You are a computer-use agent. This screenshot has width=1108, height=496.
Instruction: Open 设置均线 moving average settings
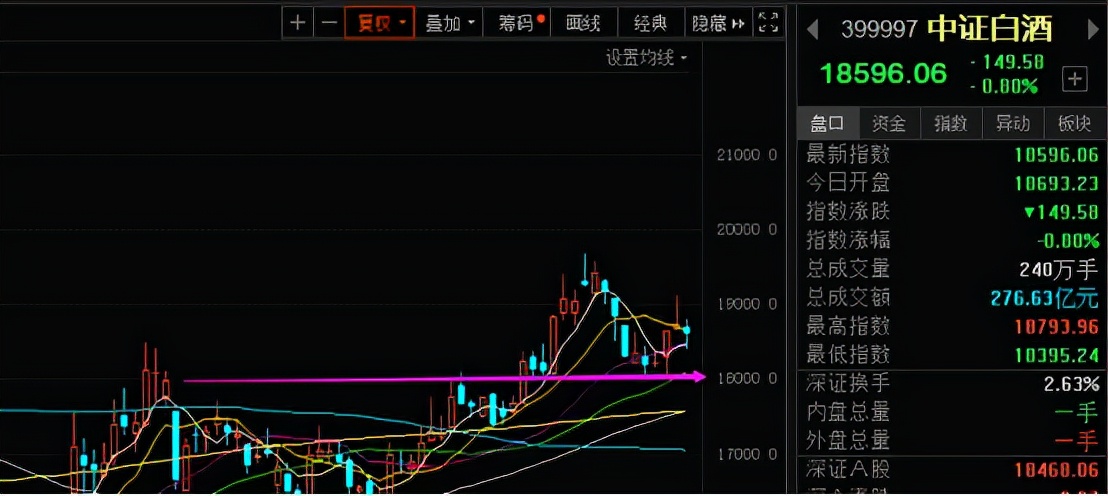coord(646,58)
